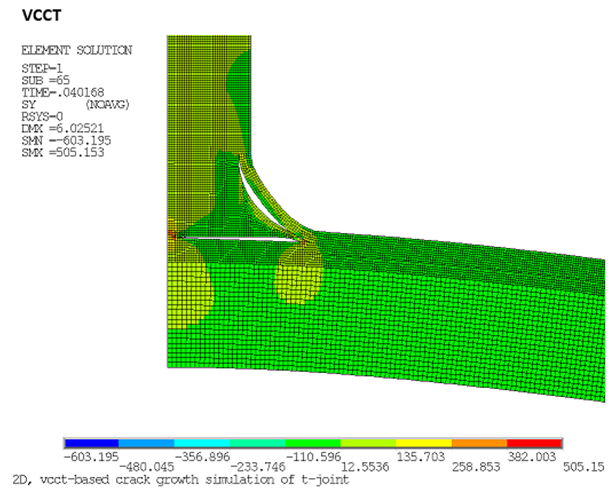
Task: Click the SMX =505.153 value
Action: (x=62, y=152)
